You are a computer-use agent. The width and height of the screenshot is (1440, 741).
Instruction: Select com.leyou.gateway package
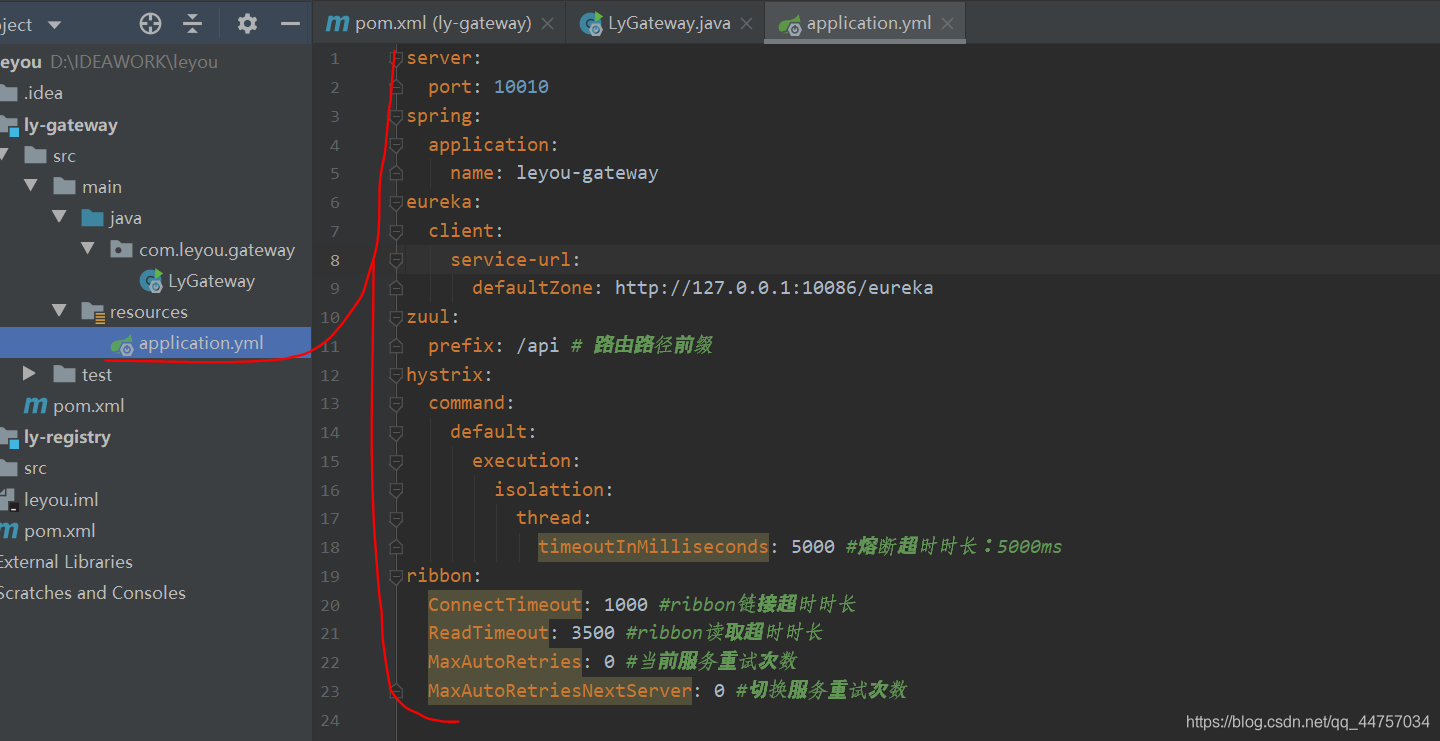[217, 250]
